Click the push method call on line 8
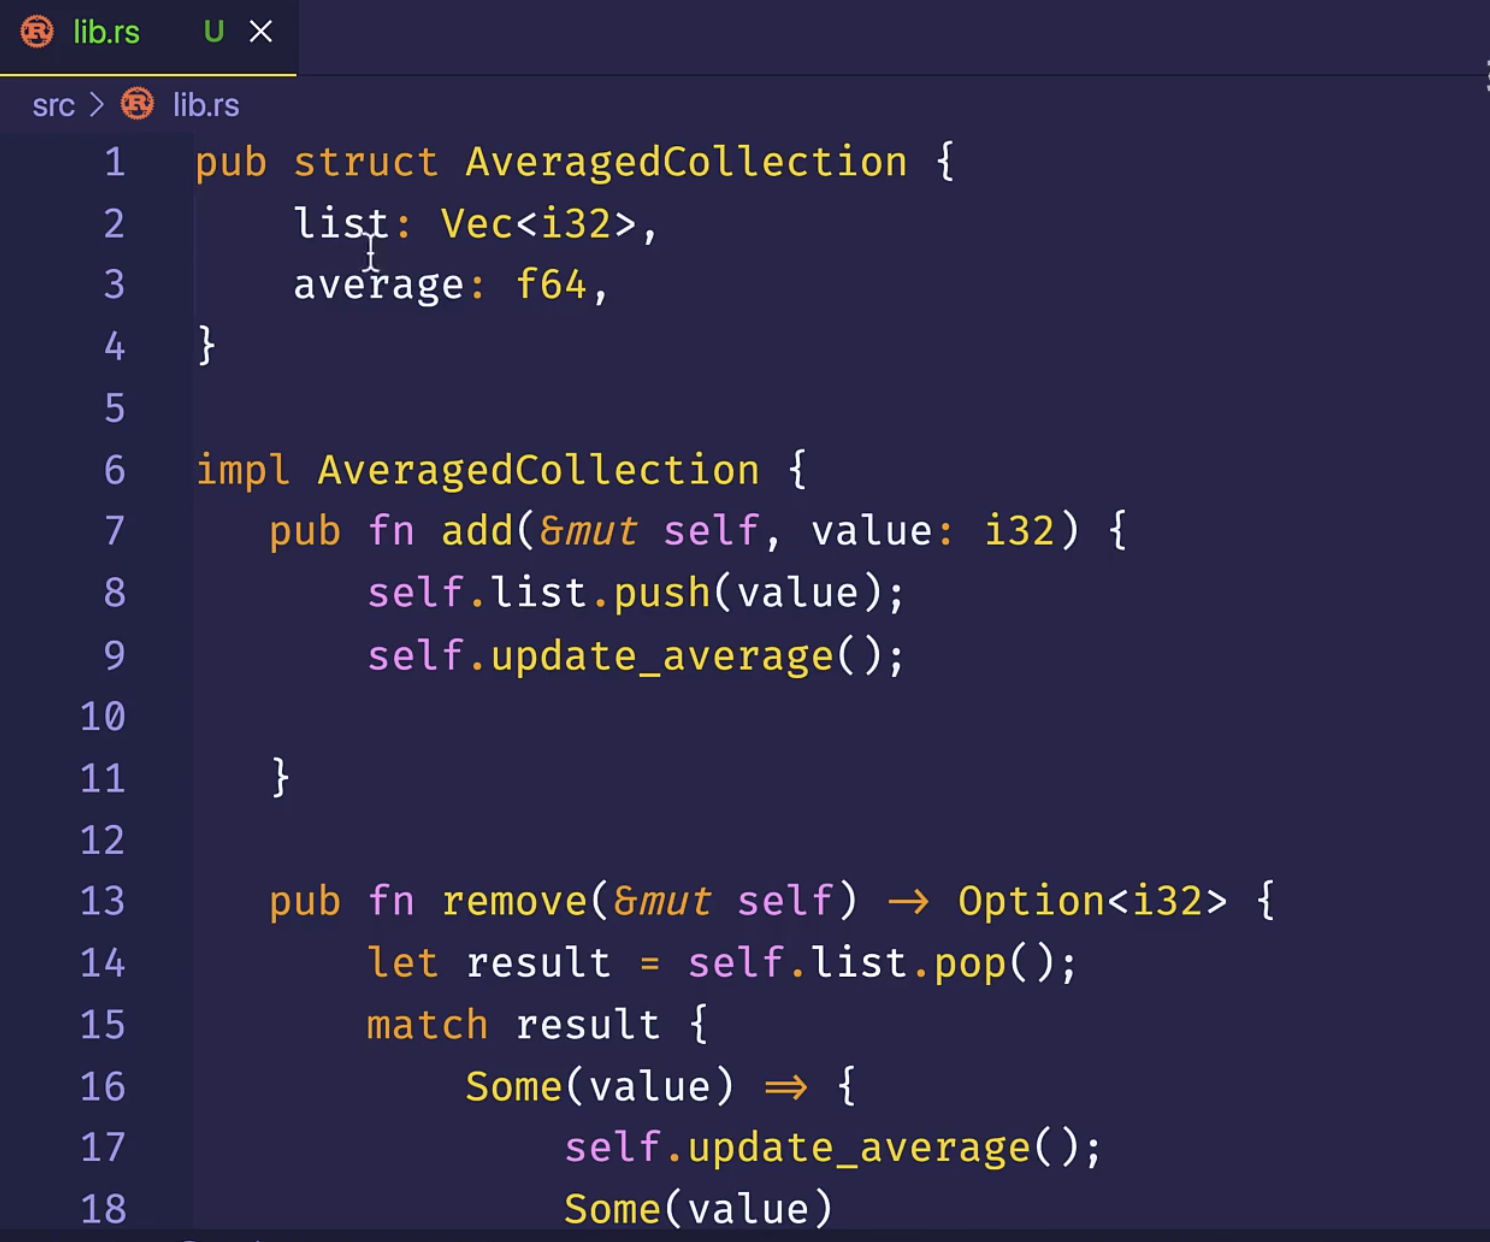1490x1242 pixels. coord(661,593)
